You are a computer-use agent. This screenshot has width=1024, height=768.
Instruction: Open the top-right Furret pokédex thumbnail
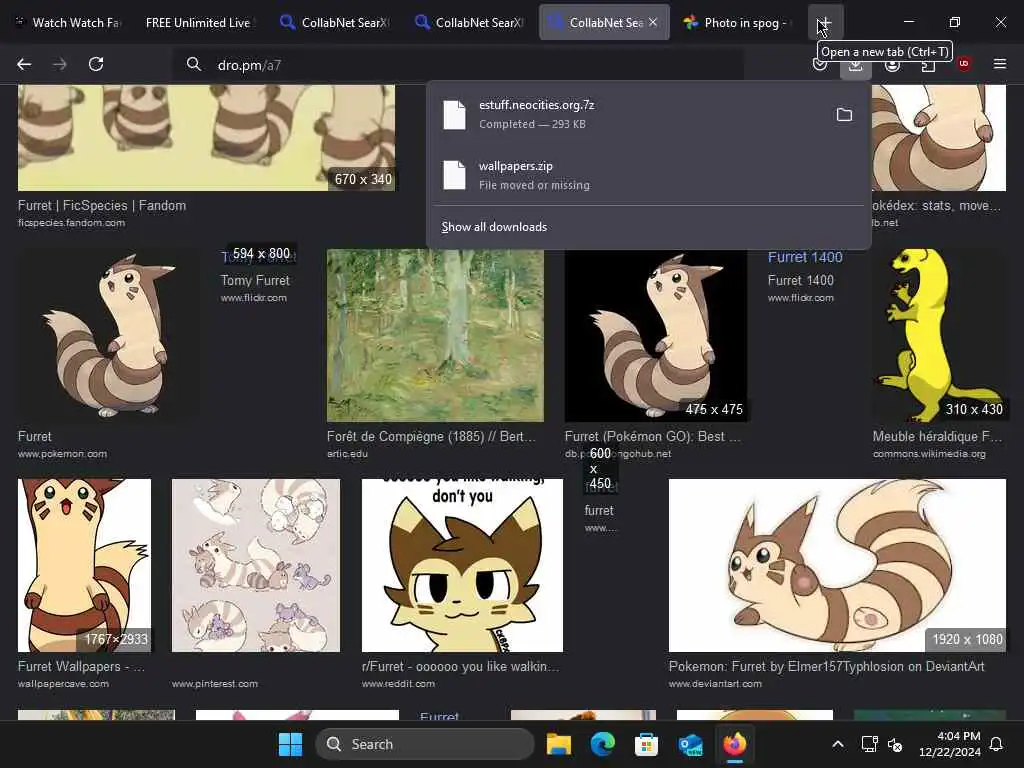939,137
